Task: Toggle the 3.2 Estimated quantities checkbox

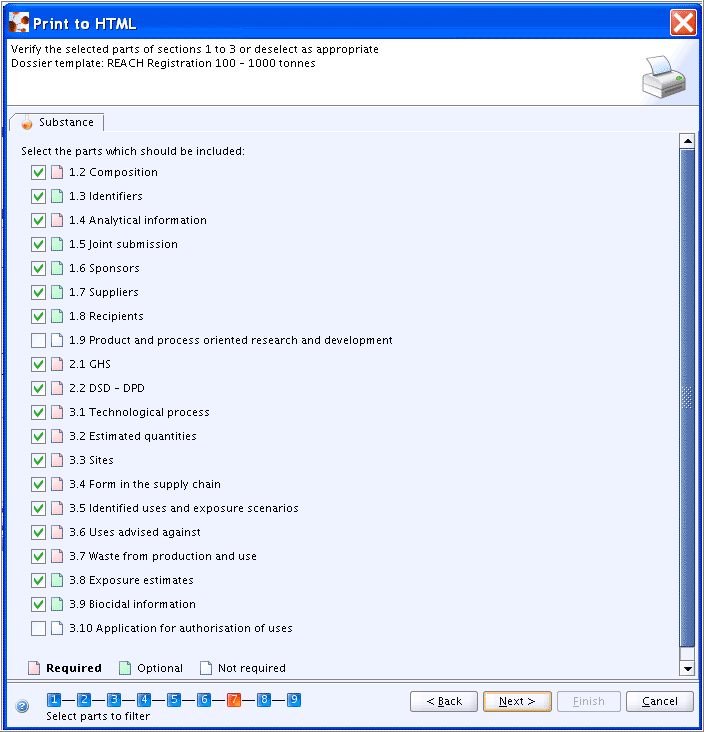Action: pyautogui.click(x=38, y=436)
